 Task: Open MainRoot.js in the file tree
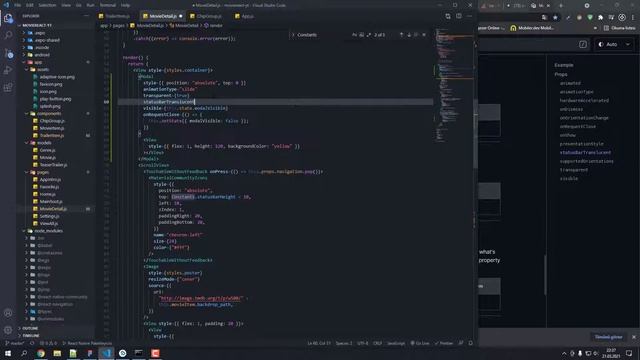click(51, 202)
